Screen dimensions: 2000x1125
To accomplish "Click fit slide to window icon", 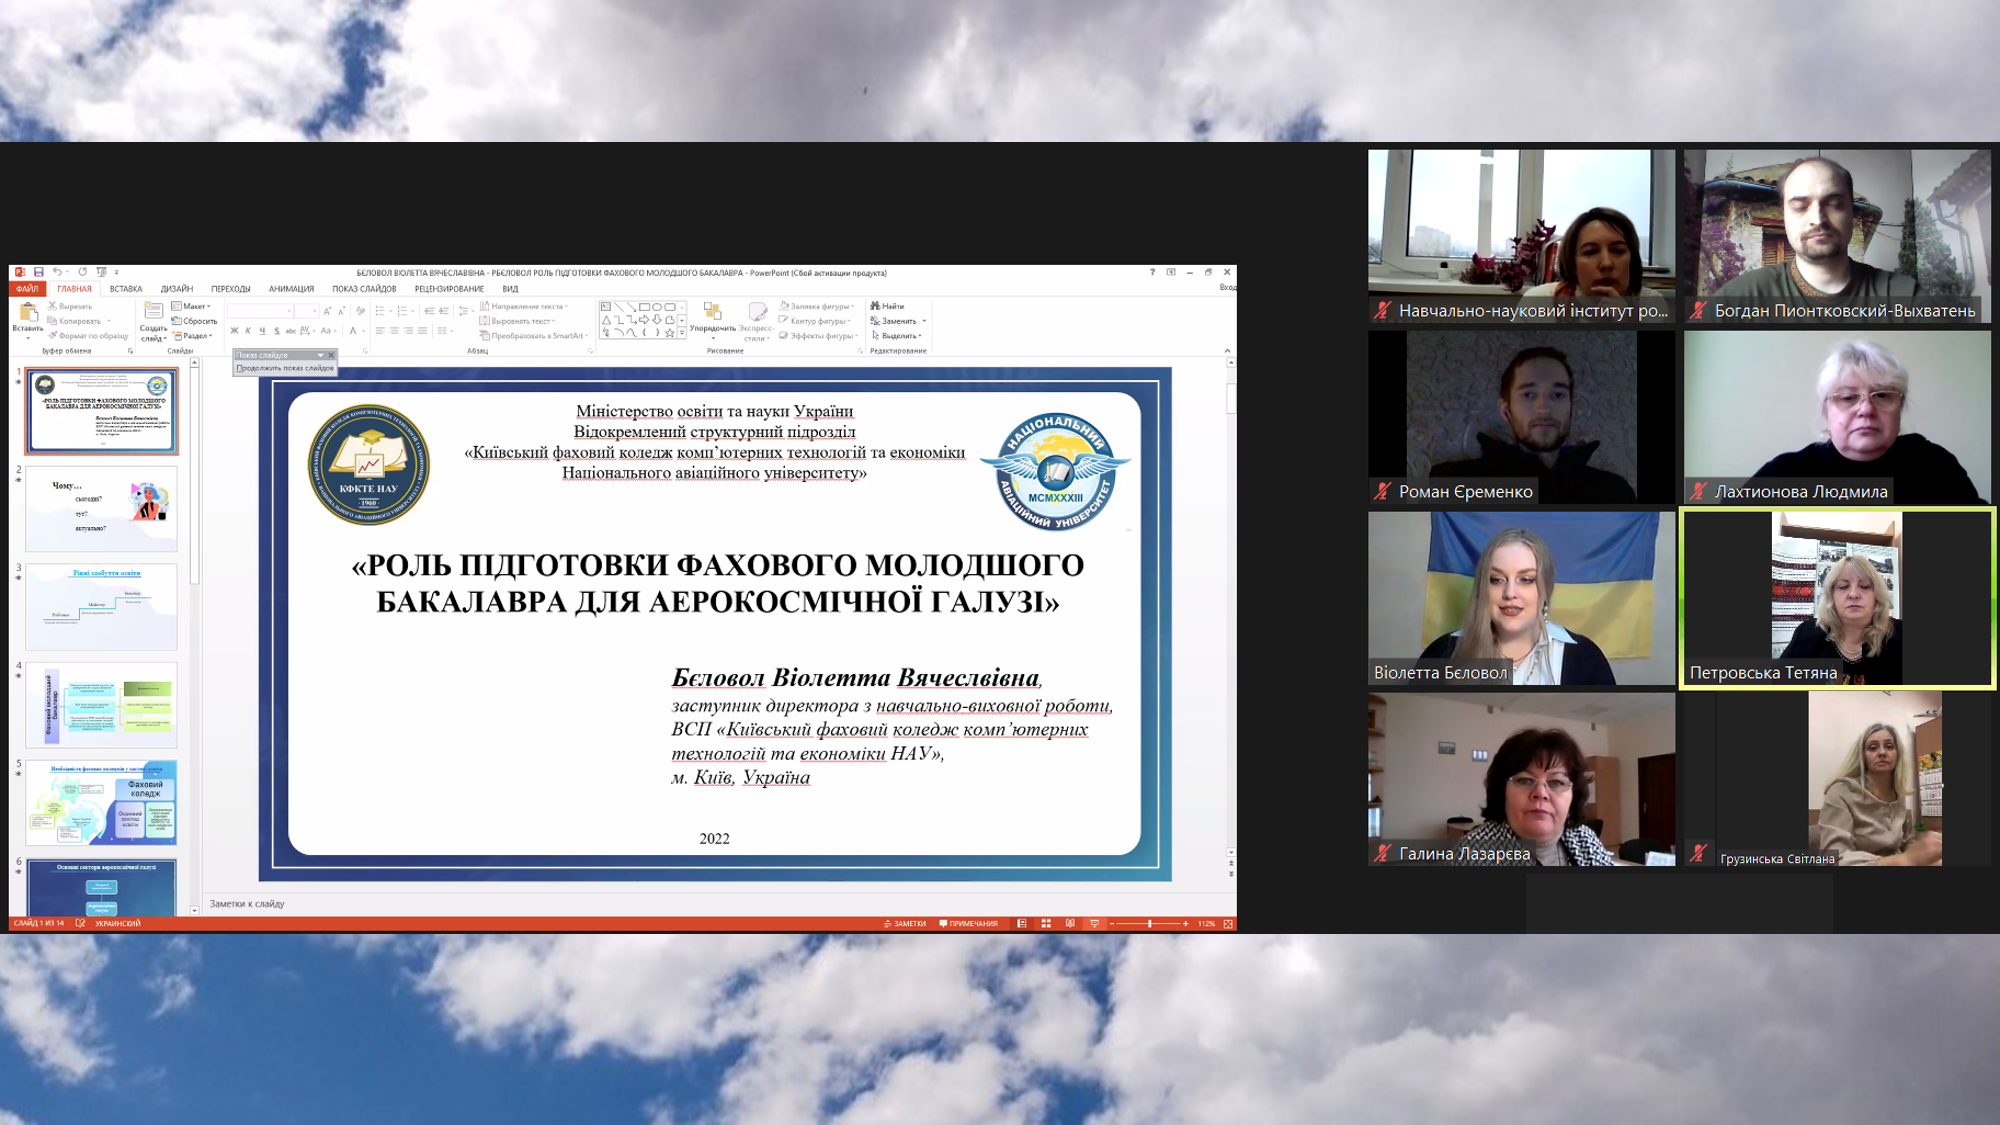I will point(1228,923).
